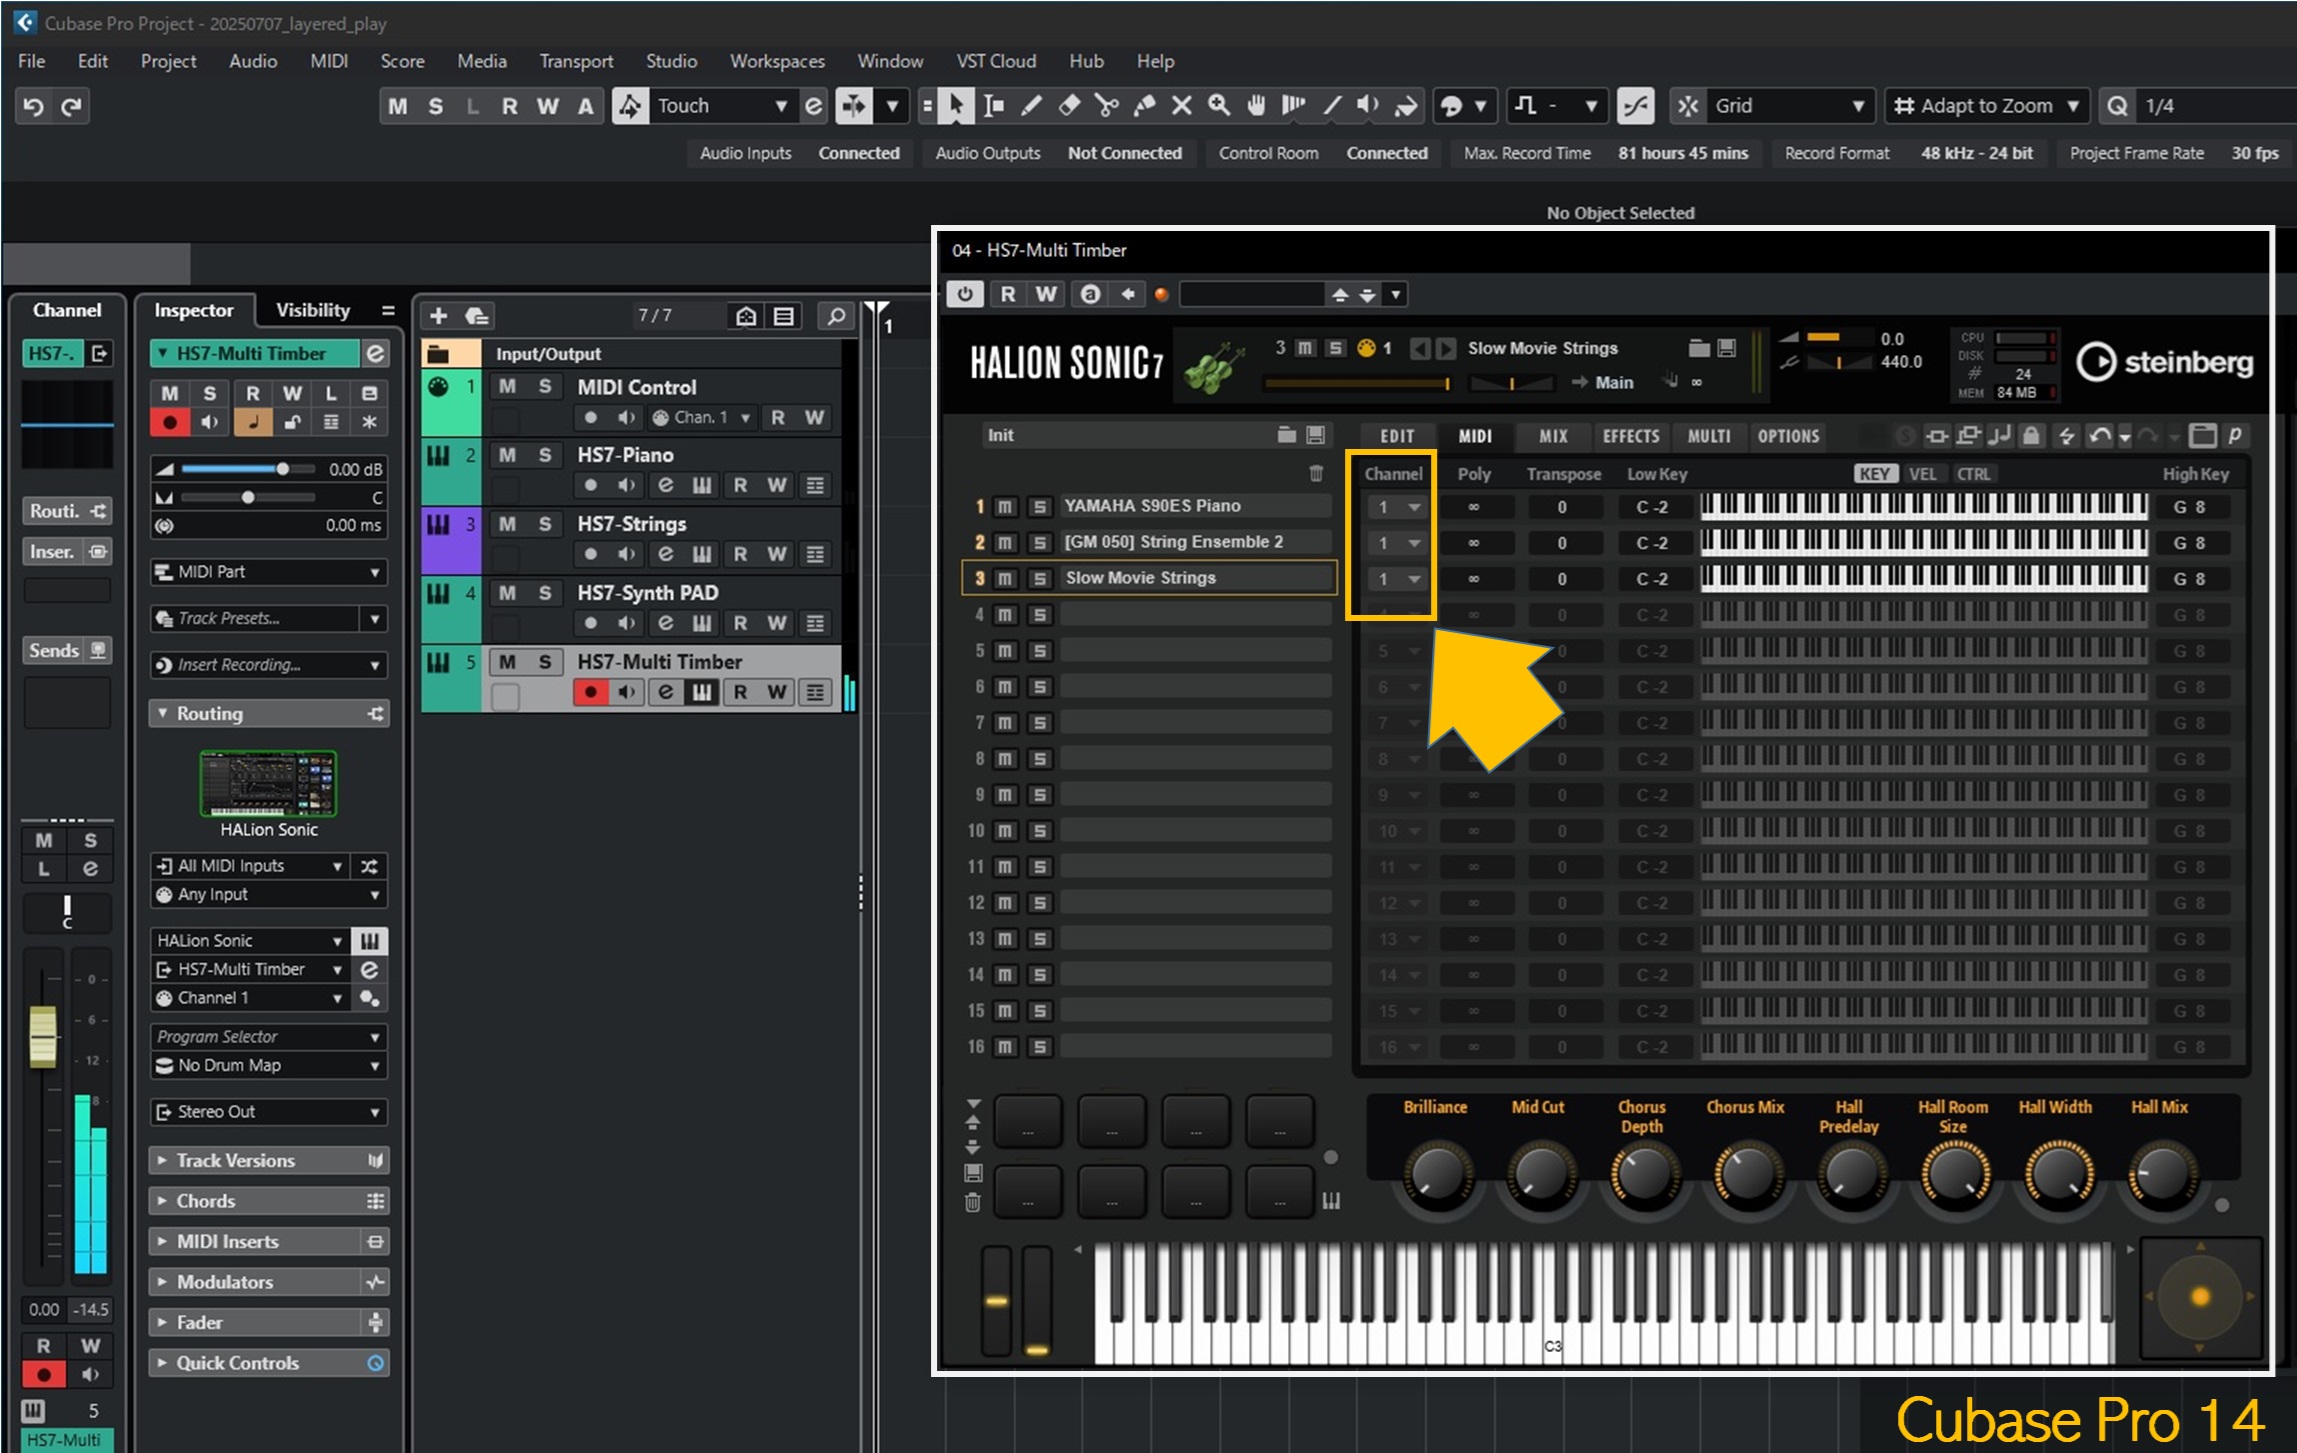Click the Add Track plus icon
Viewport: 2297px width, 1453px height.
pyautogui.click(x=438, y=316)
